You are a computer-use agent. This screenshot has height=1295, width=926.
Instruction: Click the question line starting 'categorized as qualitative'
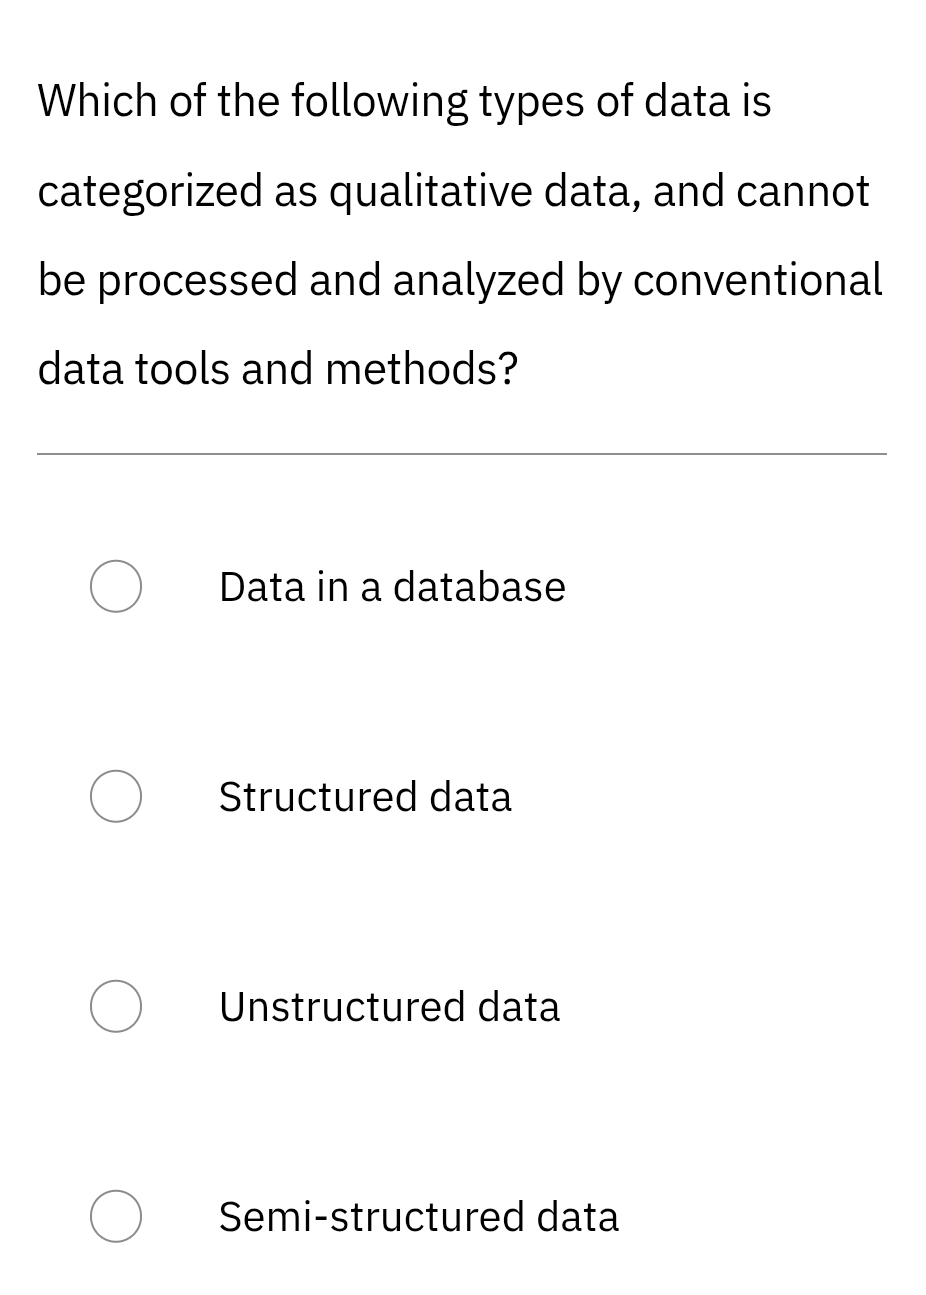tap(453, 191)
